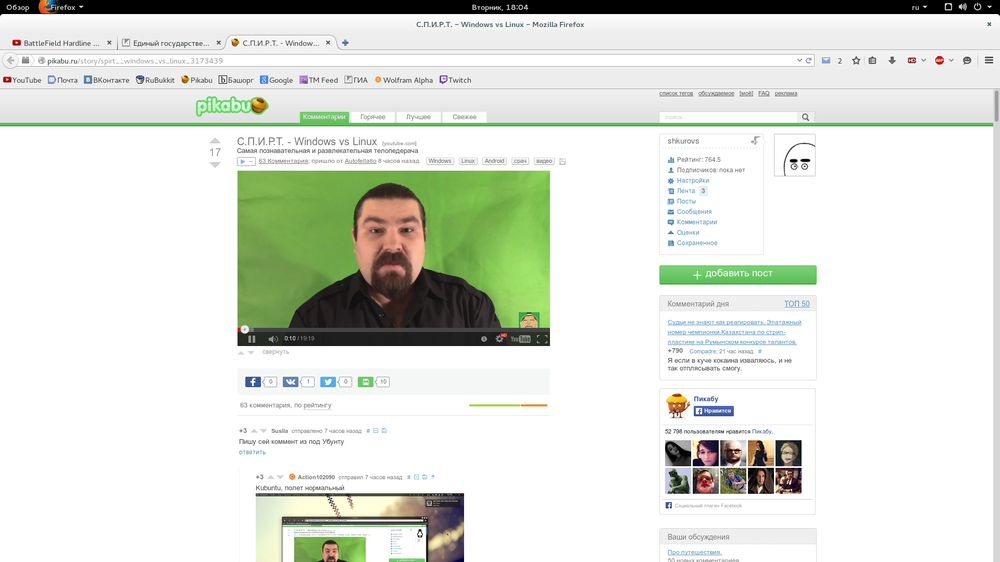Switch to the BattleField Hardline browser tab
The image size is (1000, 562).
pos(58,43)
